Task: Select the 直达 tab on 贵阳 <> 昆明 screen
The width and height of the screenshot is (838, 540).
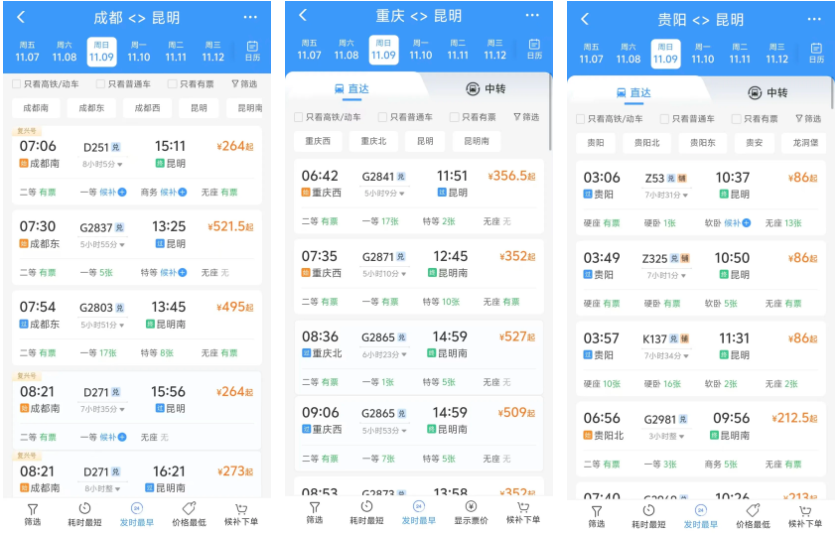Action: click(x=630, y=93)
